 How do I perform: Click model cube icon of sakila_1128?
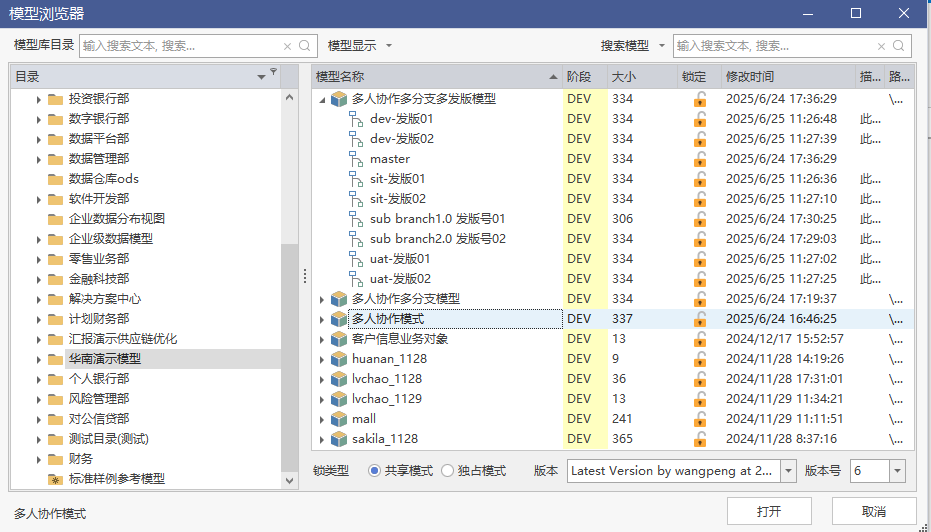[338, 439]
